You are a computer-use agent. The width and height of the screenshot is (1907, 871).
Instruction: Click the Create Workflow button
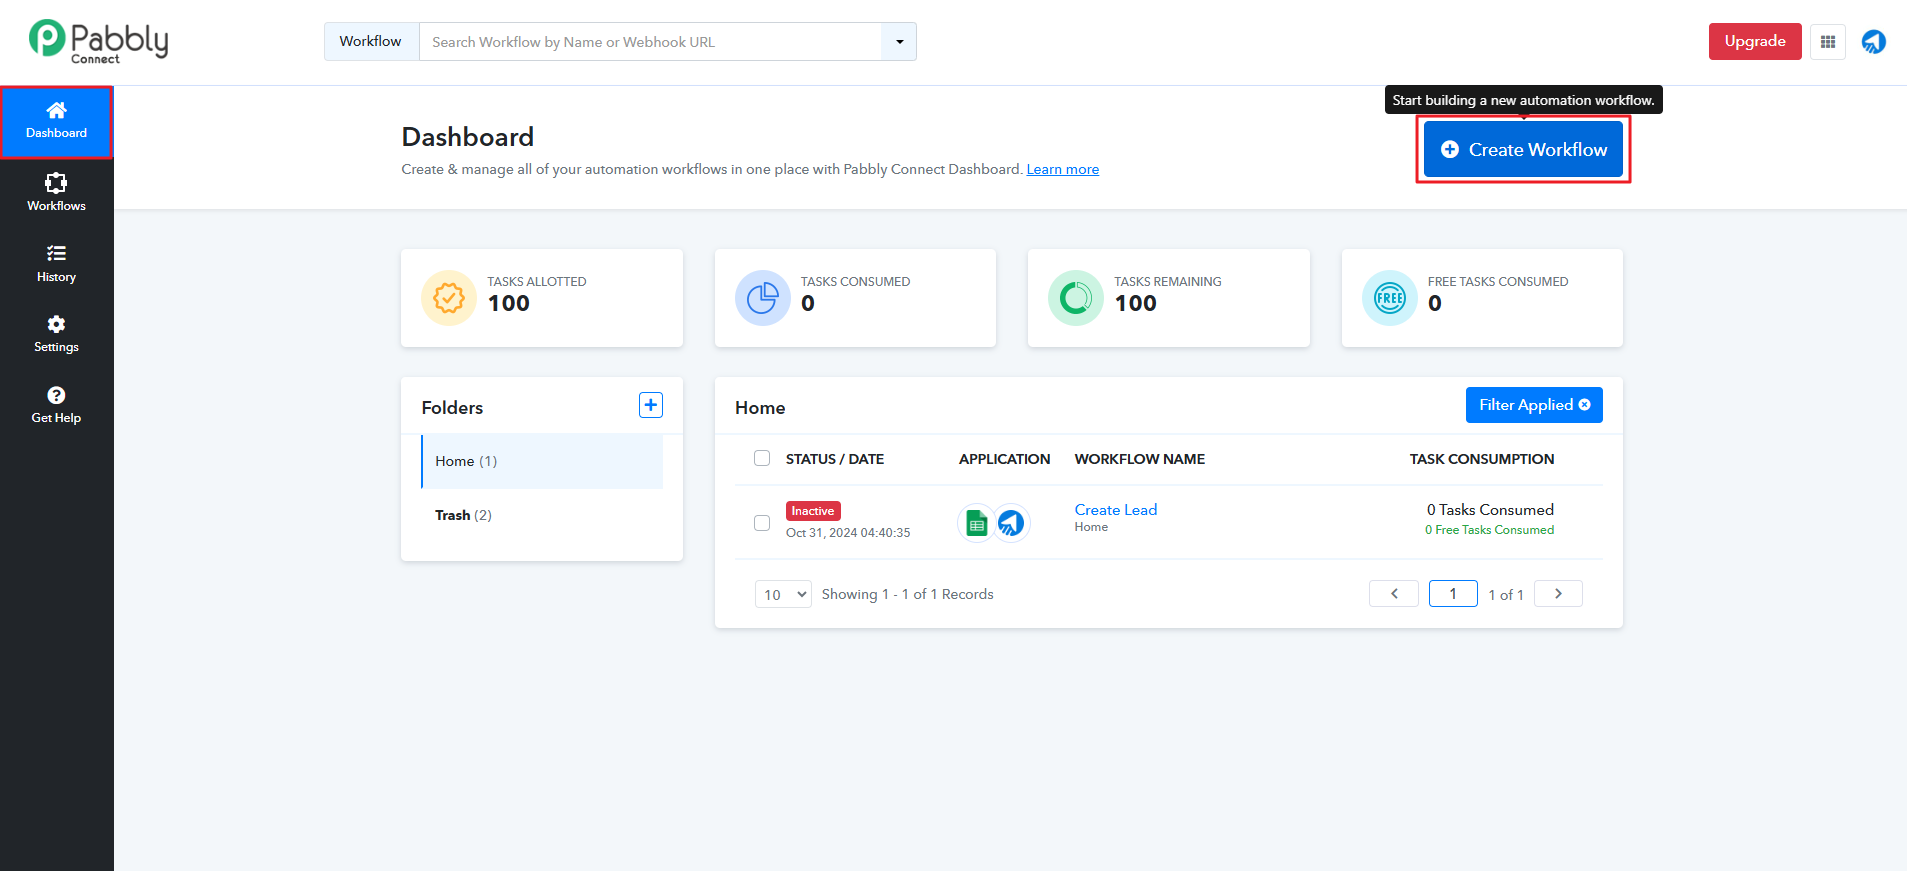tap(1523, 150)
